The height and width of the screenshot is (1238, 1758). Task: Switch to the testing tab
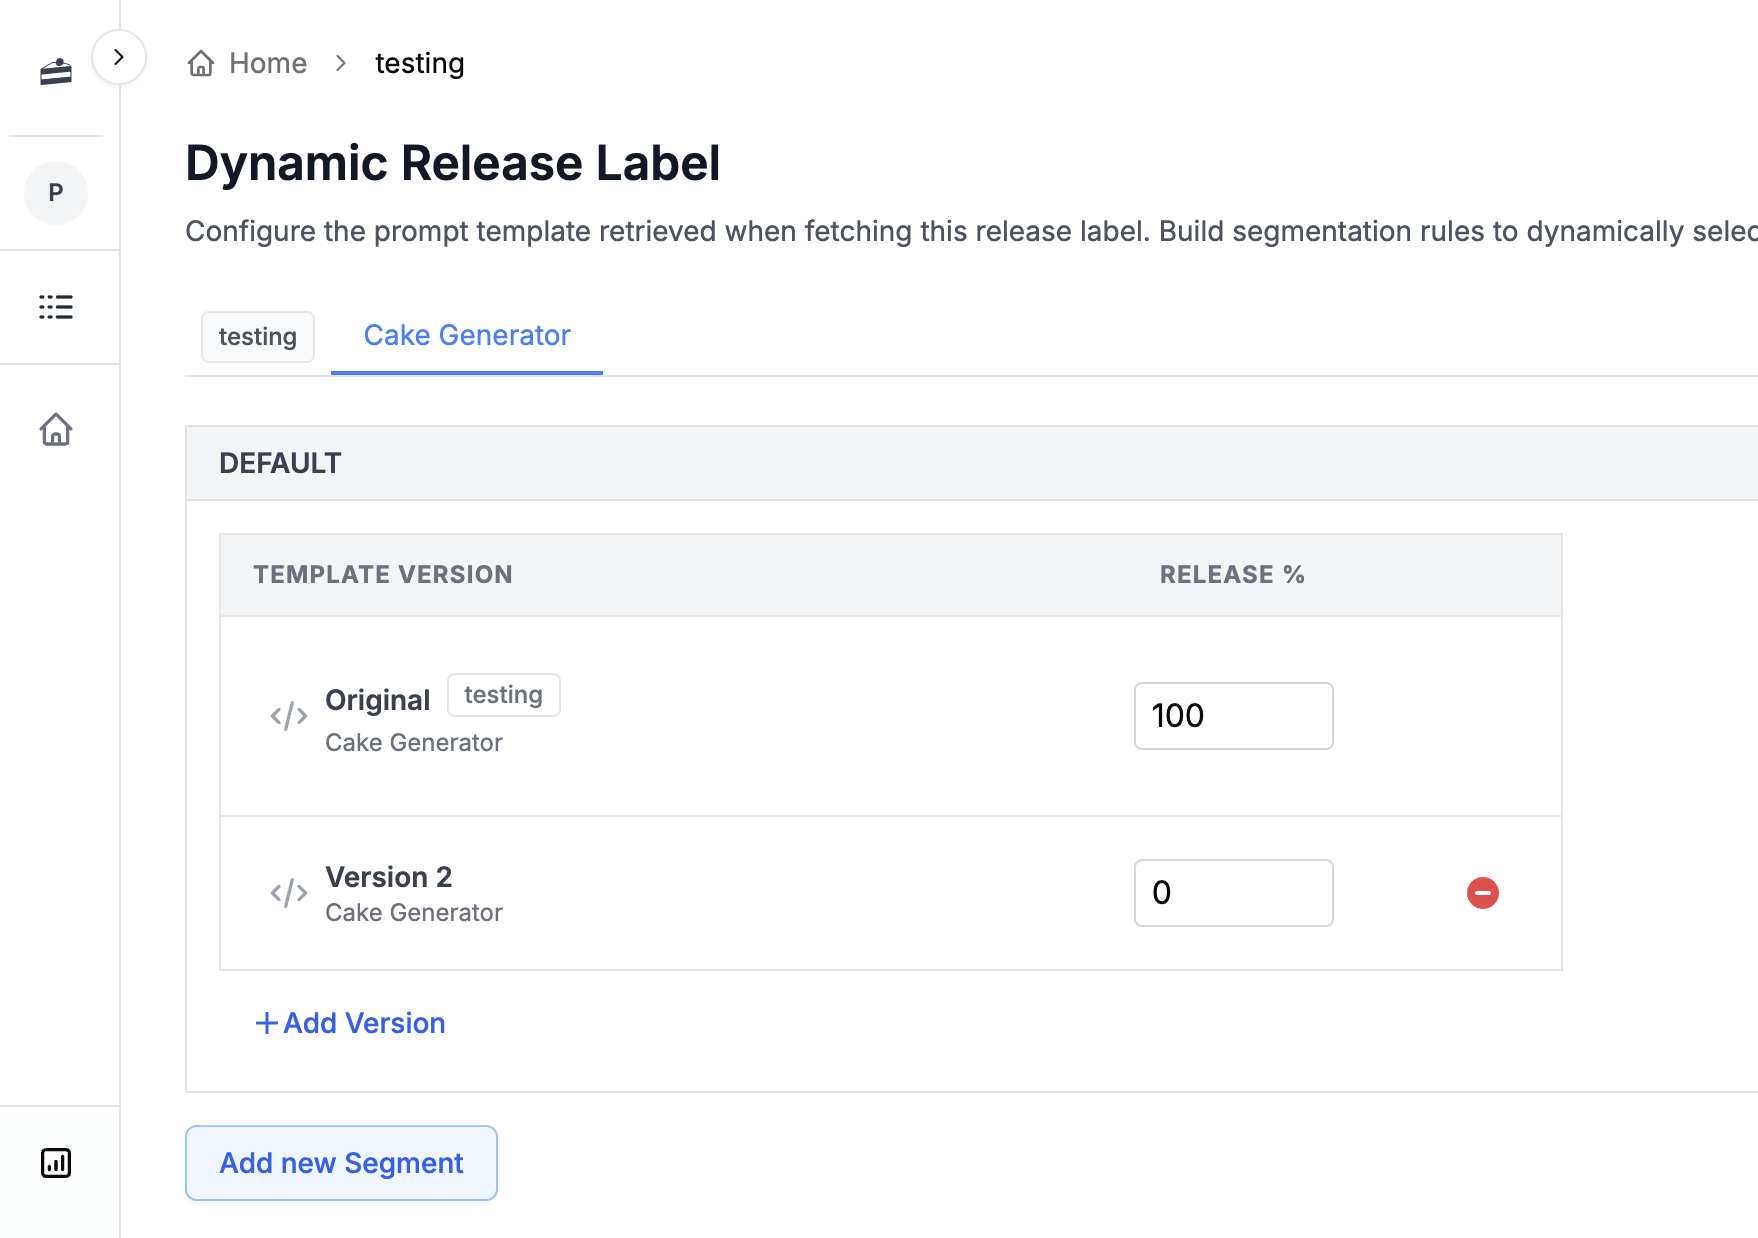coord(257,337)
